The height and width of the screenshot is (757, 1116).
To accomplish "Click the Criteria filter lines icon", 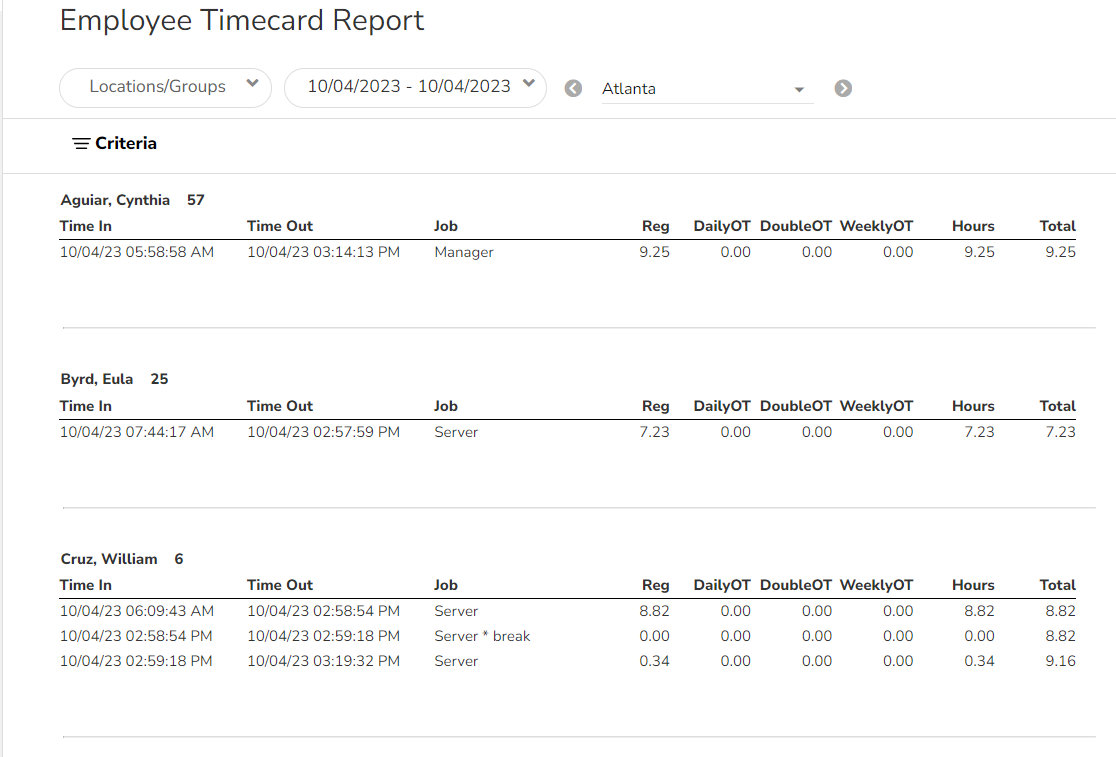I will point(81,144).
